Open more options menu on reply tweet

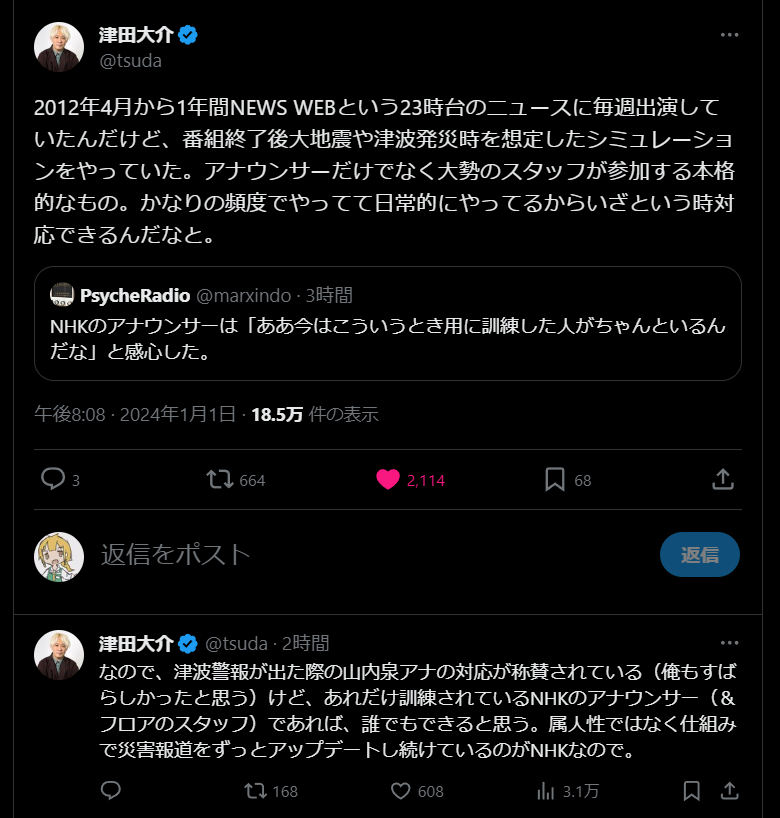[x=730, y=643]
